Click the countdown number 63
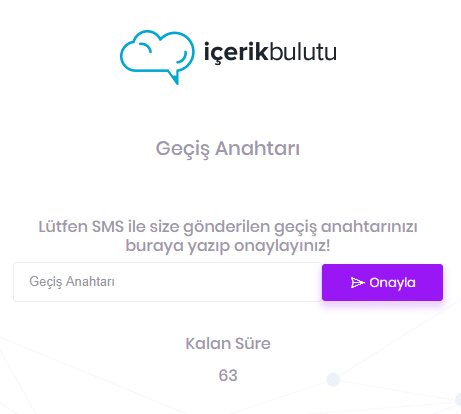This screenshot has height=414, width=461. click(228, 376)
